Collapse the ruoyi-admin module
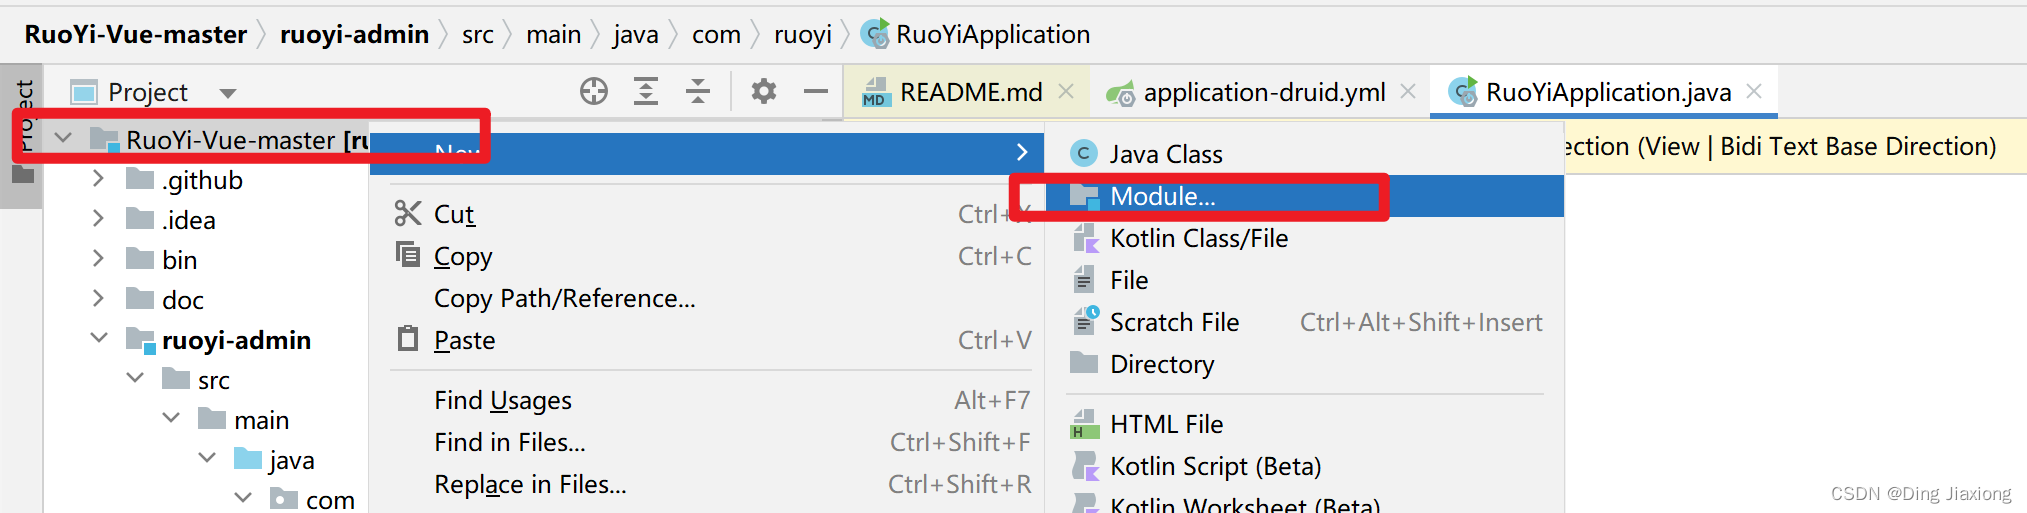This screenshot has height=513, width=2027. click(99, 338)
